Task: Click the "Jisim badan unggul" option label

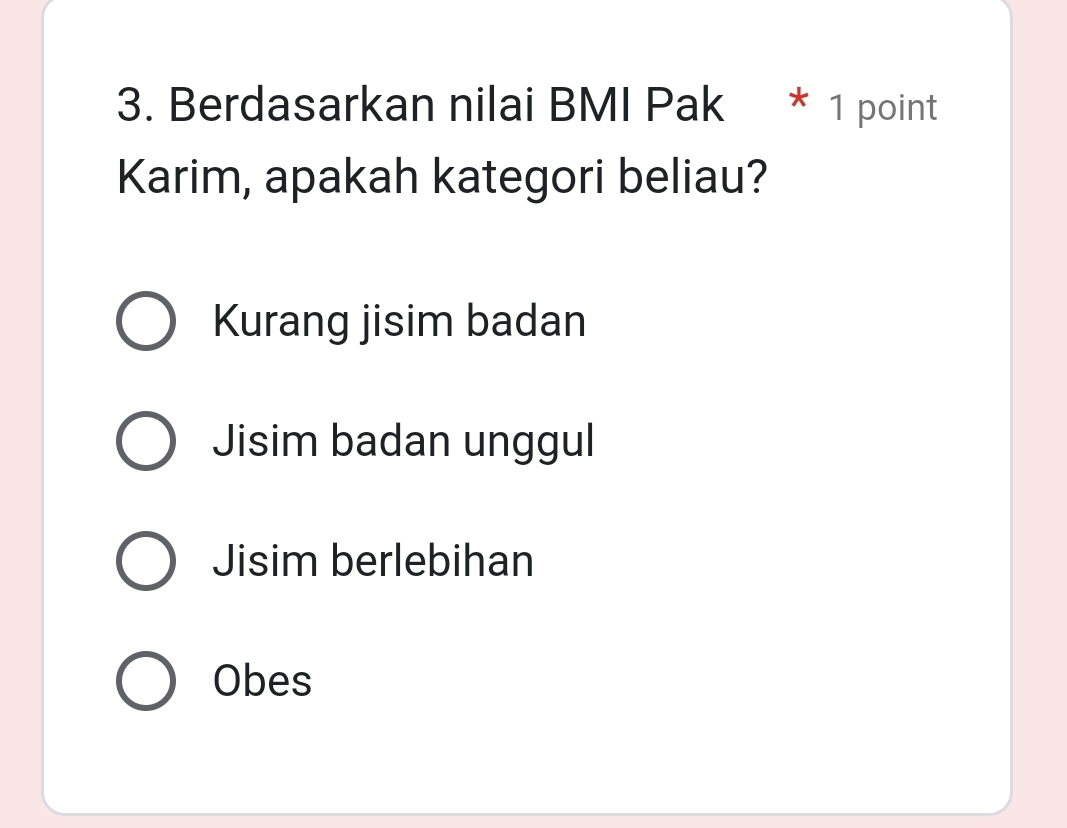Action: [x=404, y=441]
